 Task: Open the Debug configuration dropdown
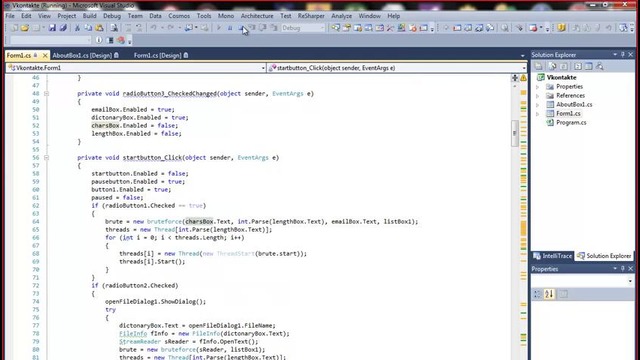[x=303, y=28]
